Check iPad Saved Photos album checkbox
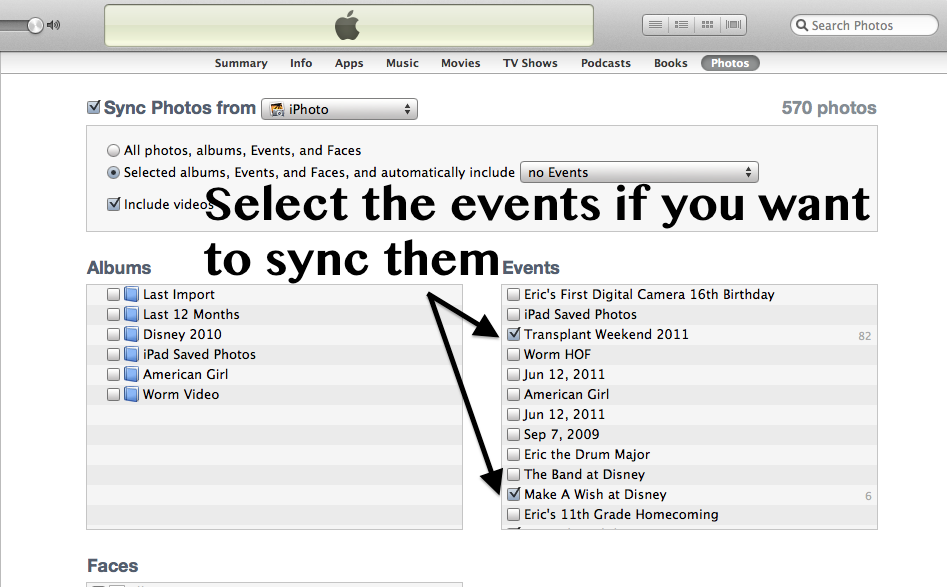The height and width of the screenshot is (587, 947). 113,354
